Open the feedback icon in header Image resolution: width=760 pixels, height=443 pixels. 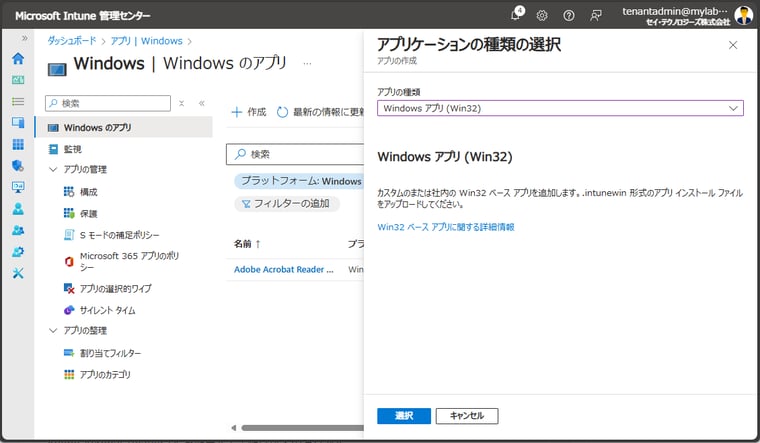tap(596, 16)
